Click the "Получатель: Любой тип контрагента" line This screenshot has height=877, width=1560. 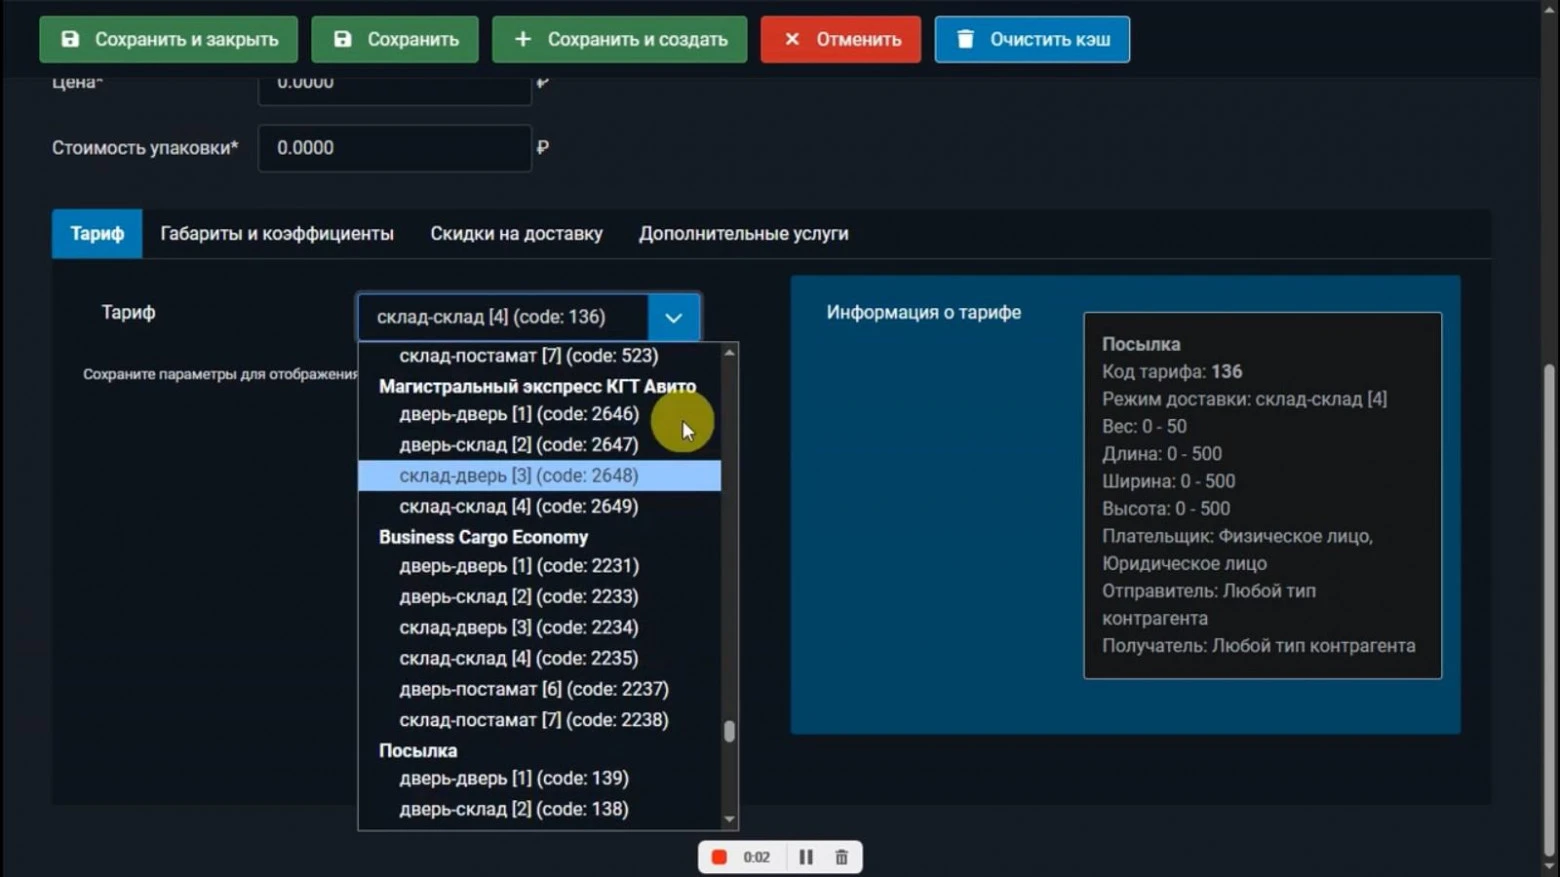(1258, 646)
